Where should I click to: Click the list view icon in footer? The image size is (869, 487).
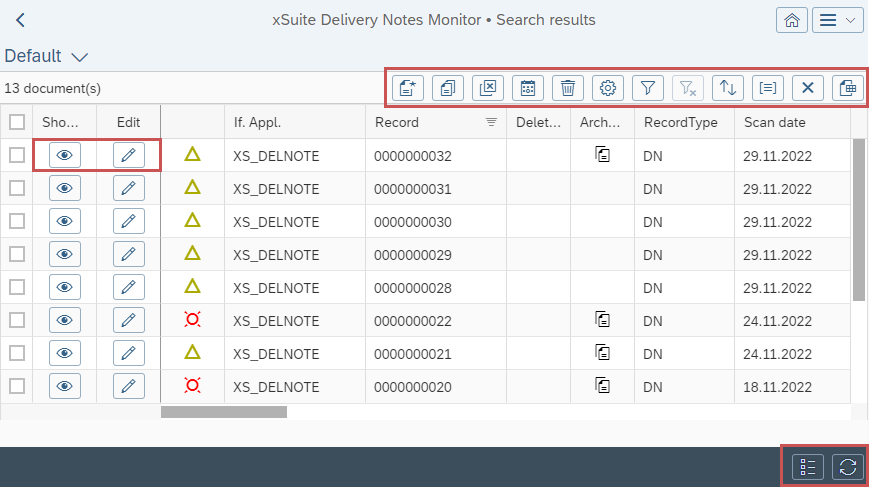click(x=807, y=467)
